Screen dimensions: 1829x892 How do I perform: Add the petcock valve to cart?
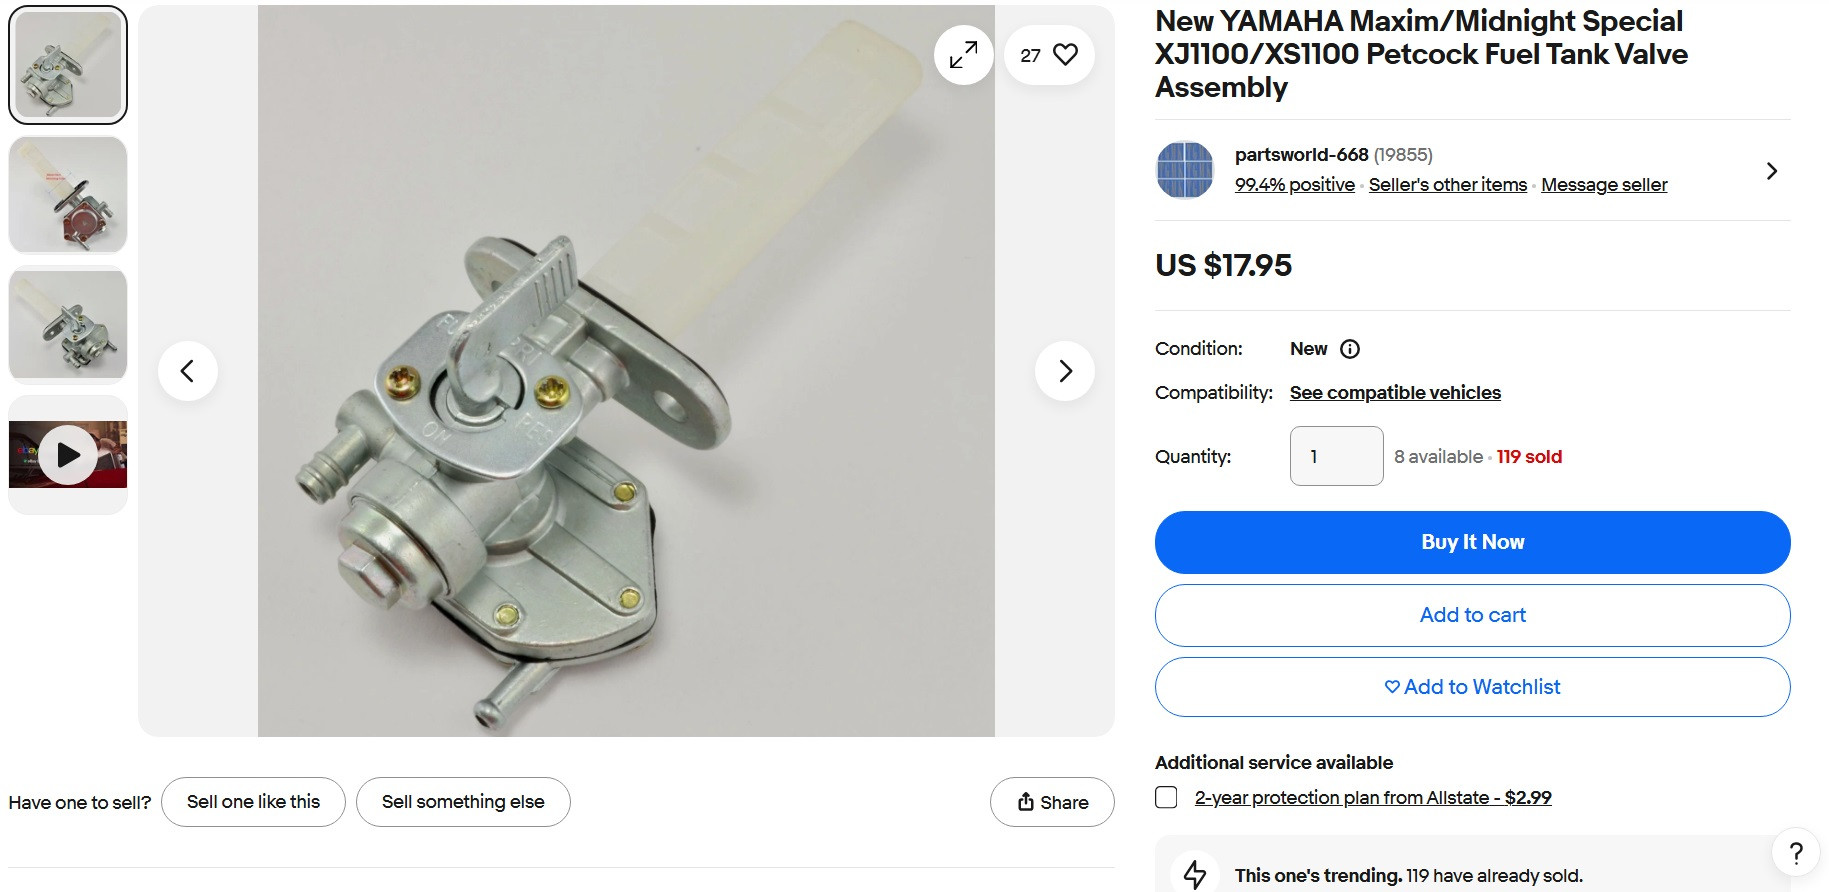(x=1472, y=615)
